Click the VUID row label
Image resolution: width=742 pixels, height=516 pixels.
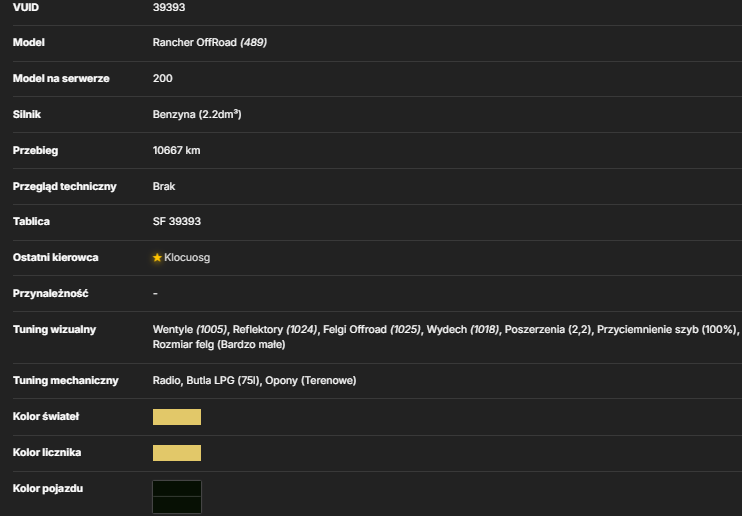(x=26, y=8)
